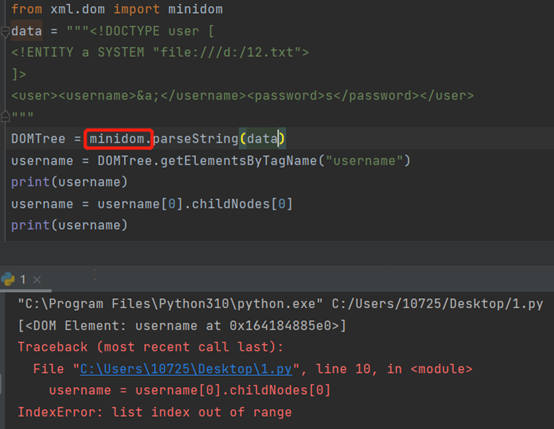Image resolution: width=554 pixels, height=429 pixels.
Task: Click 'minidom.' in the DOMTree line
Action: pyautogui.click(x=118, y=139)
